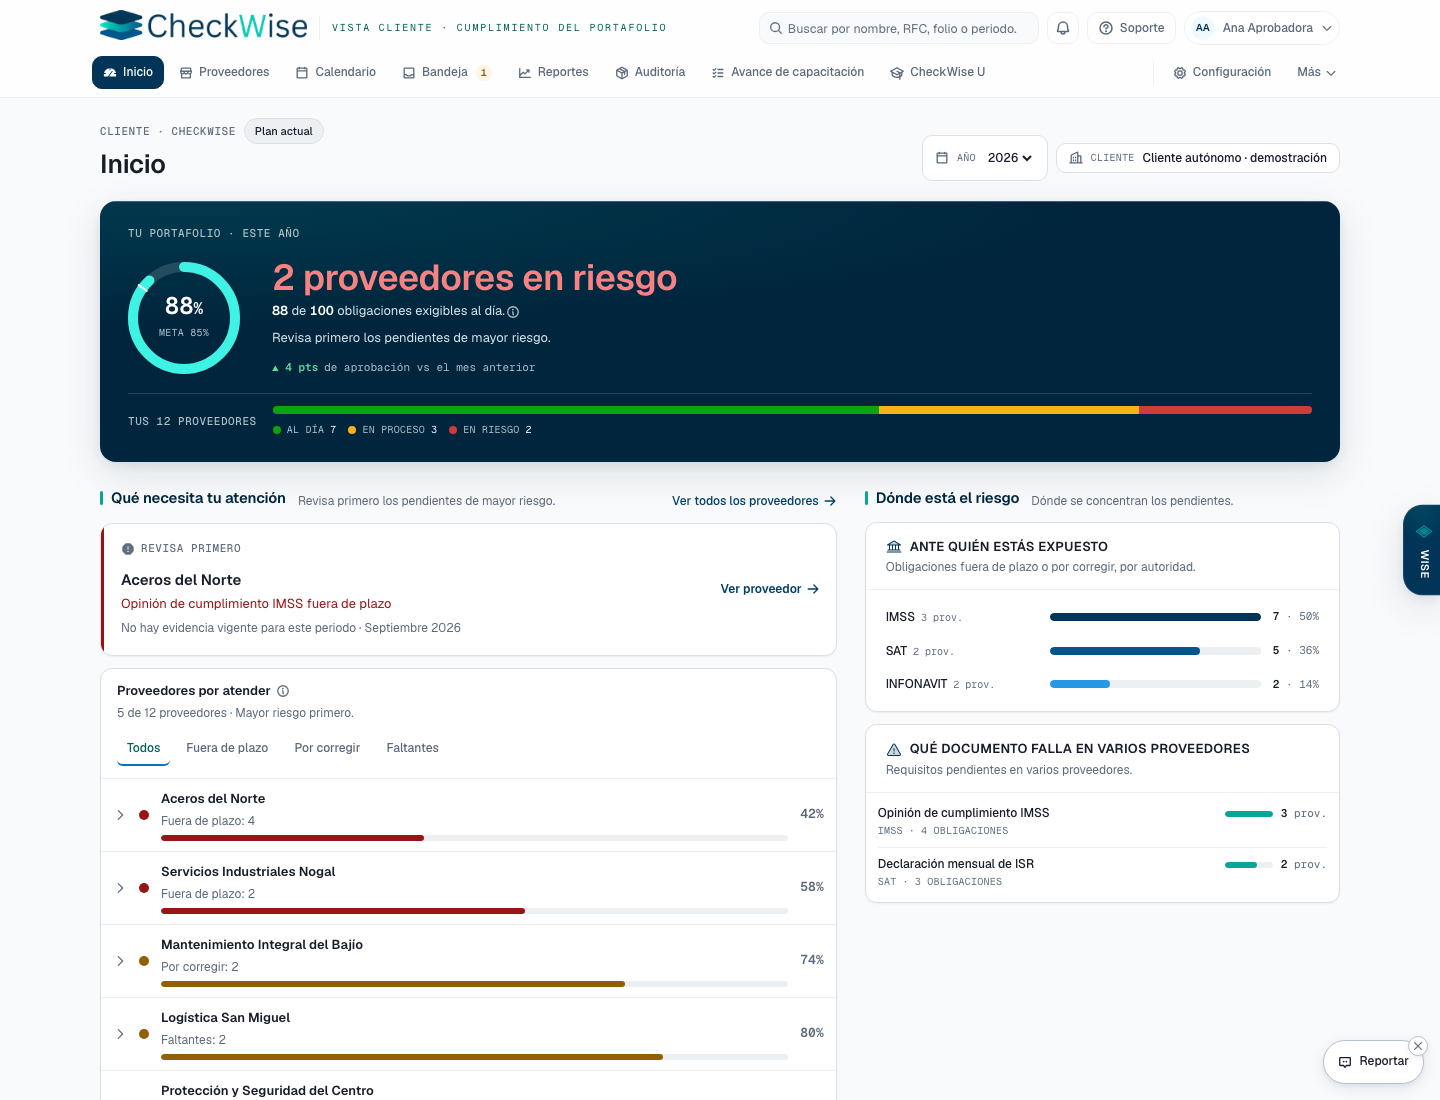The image size is (1440, 1100).
Task: Expand the Mantenimiento Integral del Bajío row
Action: (120, 961)
